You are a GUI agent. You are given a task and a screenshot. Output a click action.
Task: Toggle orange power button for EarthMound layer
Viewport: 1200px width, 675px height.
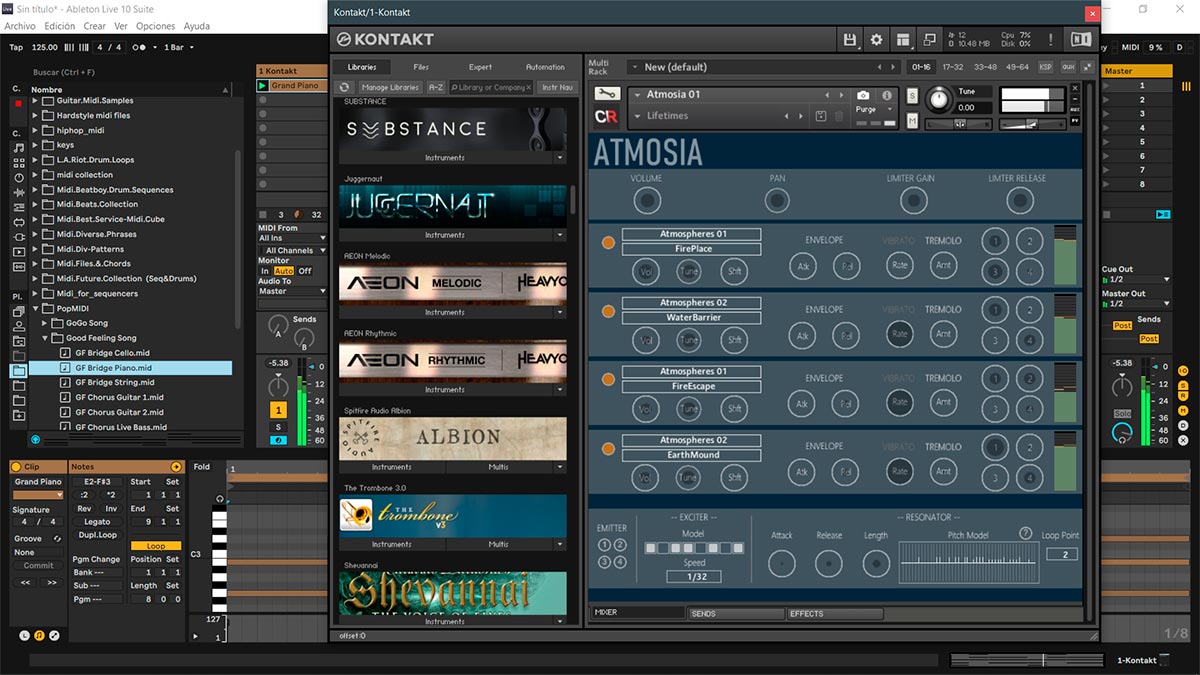(x=607, y=447)
